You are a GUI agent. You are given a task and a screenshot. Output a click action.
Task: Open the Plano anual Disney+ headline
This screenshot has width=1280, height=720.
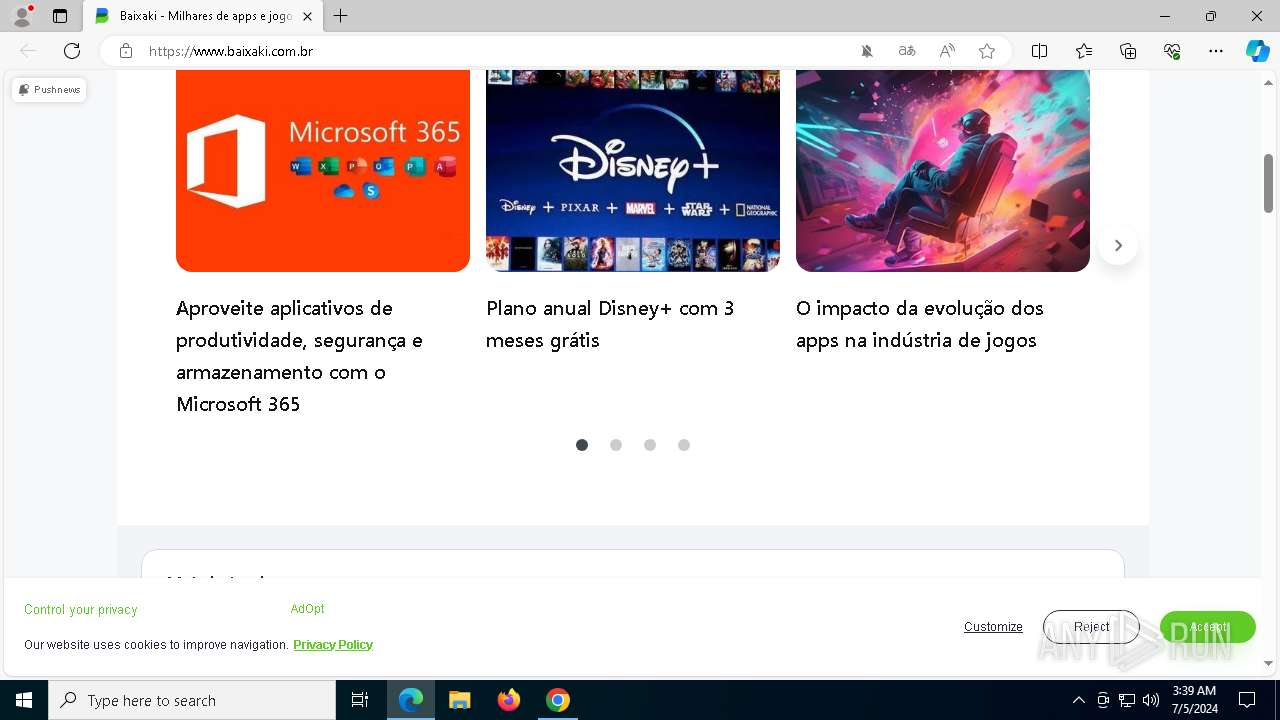(x=610, y=324)
